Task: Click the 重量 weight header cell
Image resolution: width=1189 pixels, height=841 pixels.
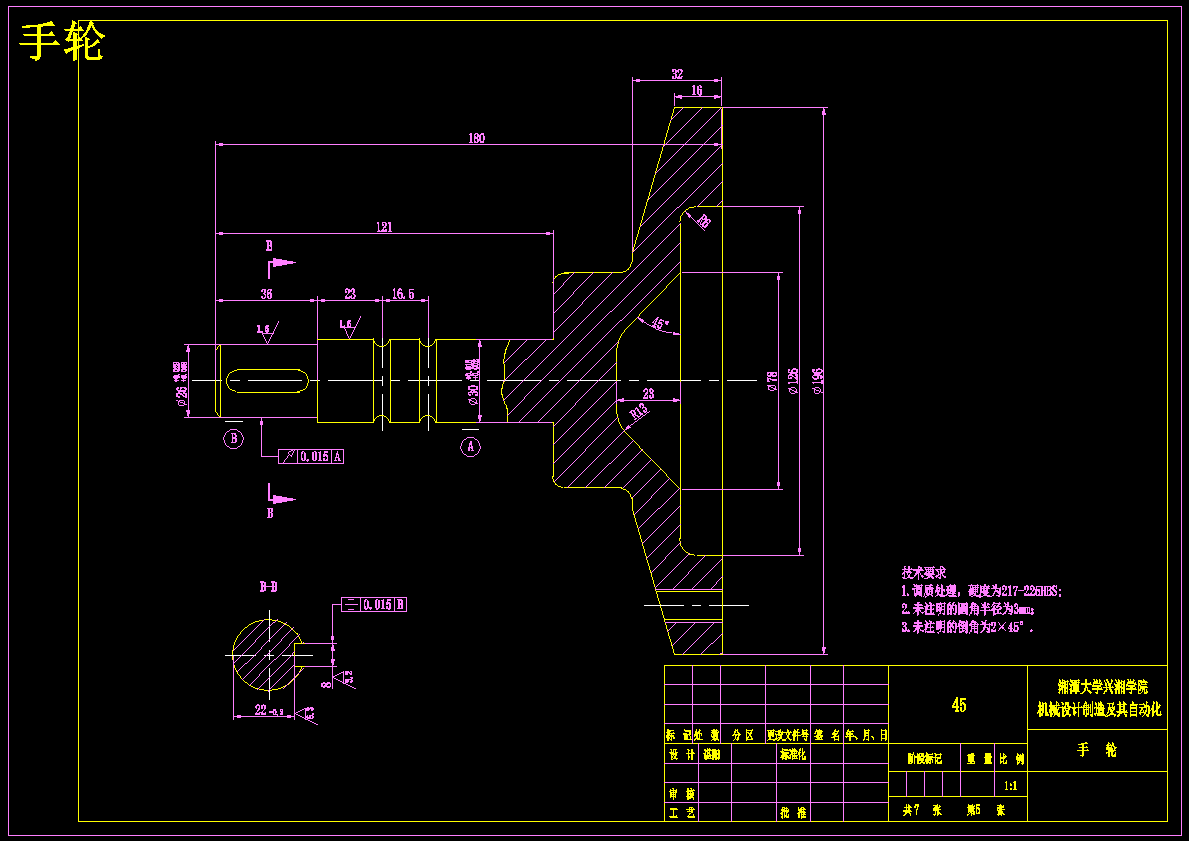Action: (x=977, y=758)
